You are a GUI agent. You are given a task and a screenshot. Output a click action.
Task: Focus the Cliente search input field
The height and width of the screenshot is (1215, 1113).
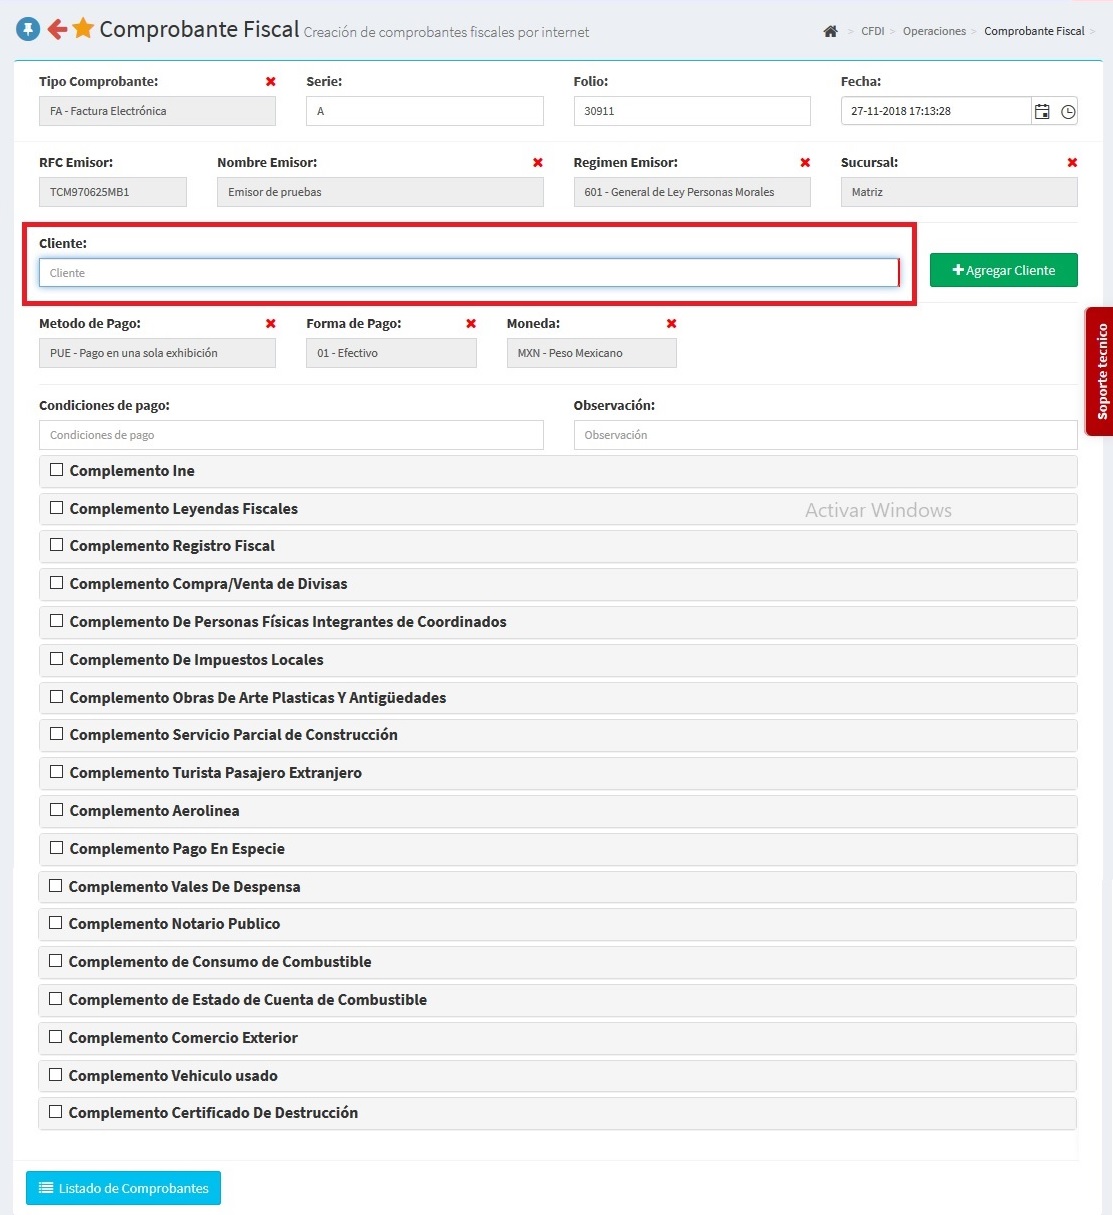468,273
